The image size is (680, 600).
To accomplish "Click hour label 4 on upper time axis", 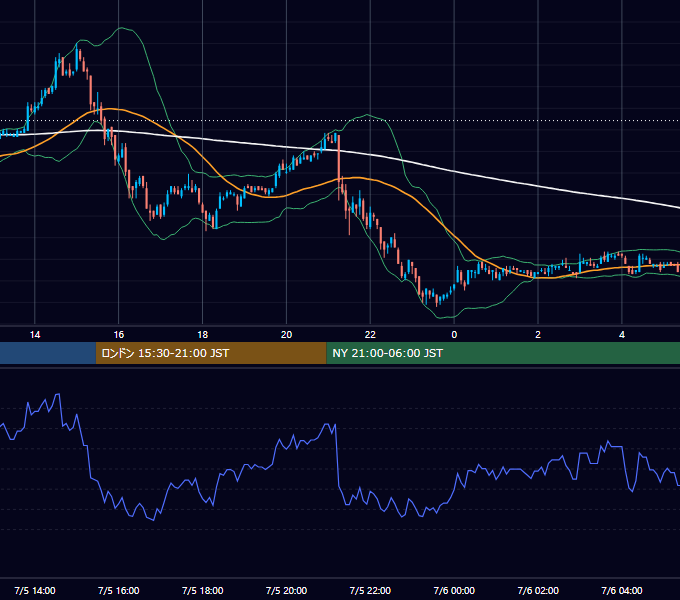I will coord(622,335).
